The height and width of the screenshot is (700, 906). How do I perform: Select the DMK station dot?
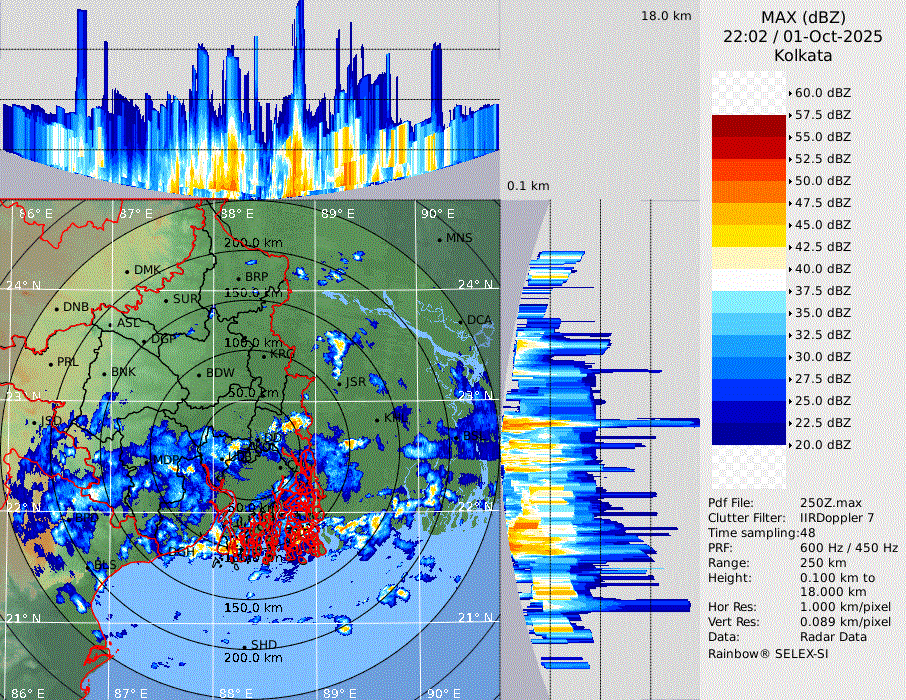128,271
